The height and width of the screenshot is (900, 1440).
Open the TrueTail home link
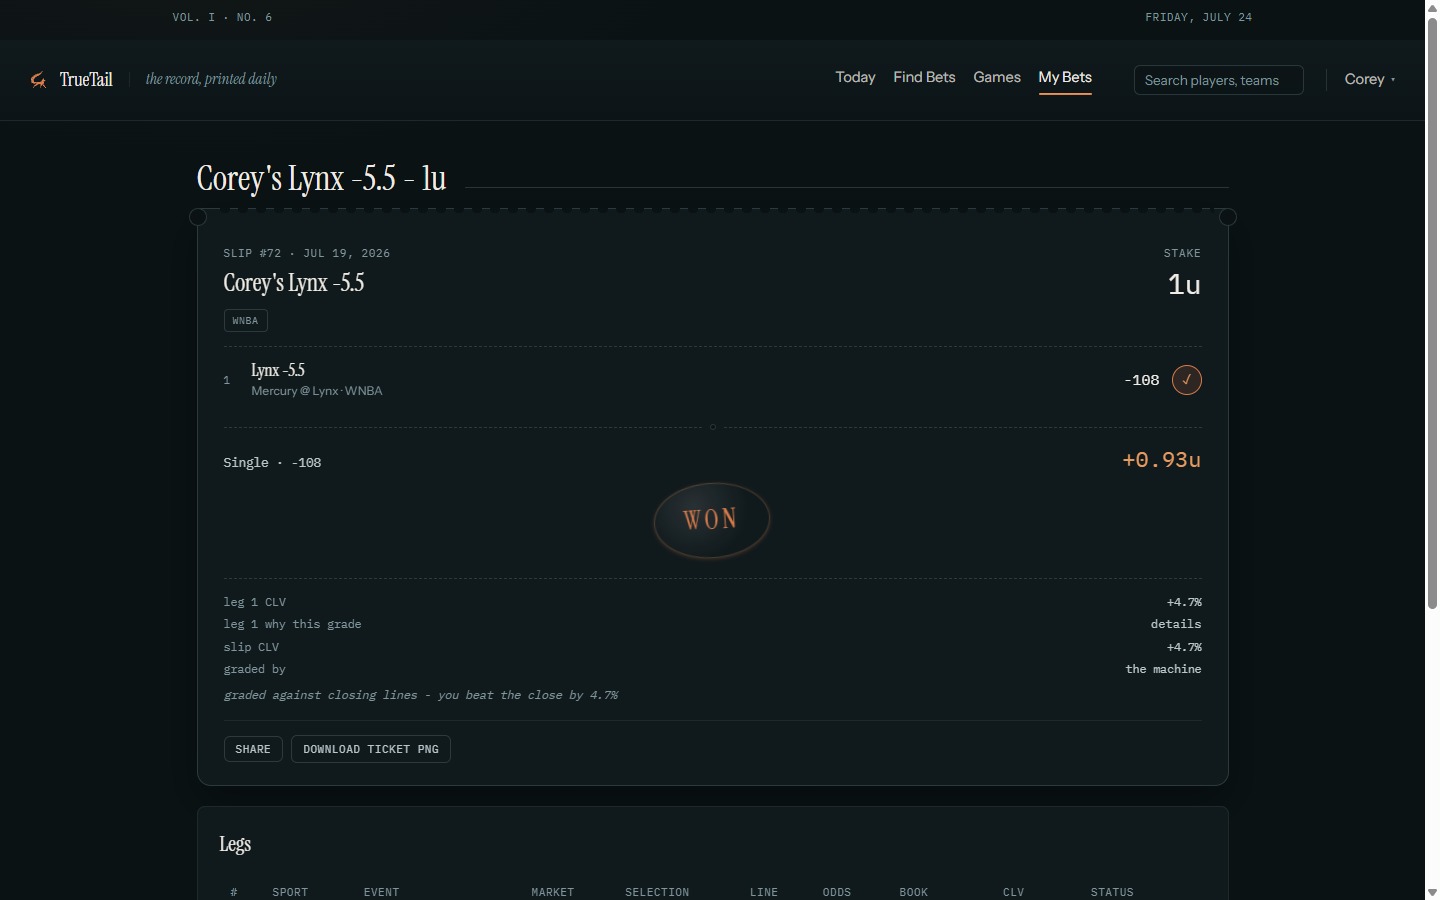pyautogui.click(x=72, y=80)
